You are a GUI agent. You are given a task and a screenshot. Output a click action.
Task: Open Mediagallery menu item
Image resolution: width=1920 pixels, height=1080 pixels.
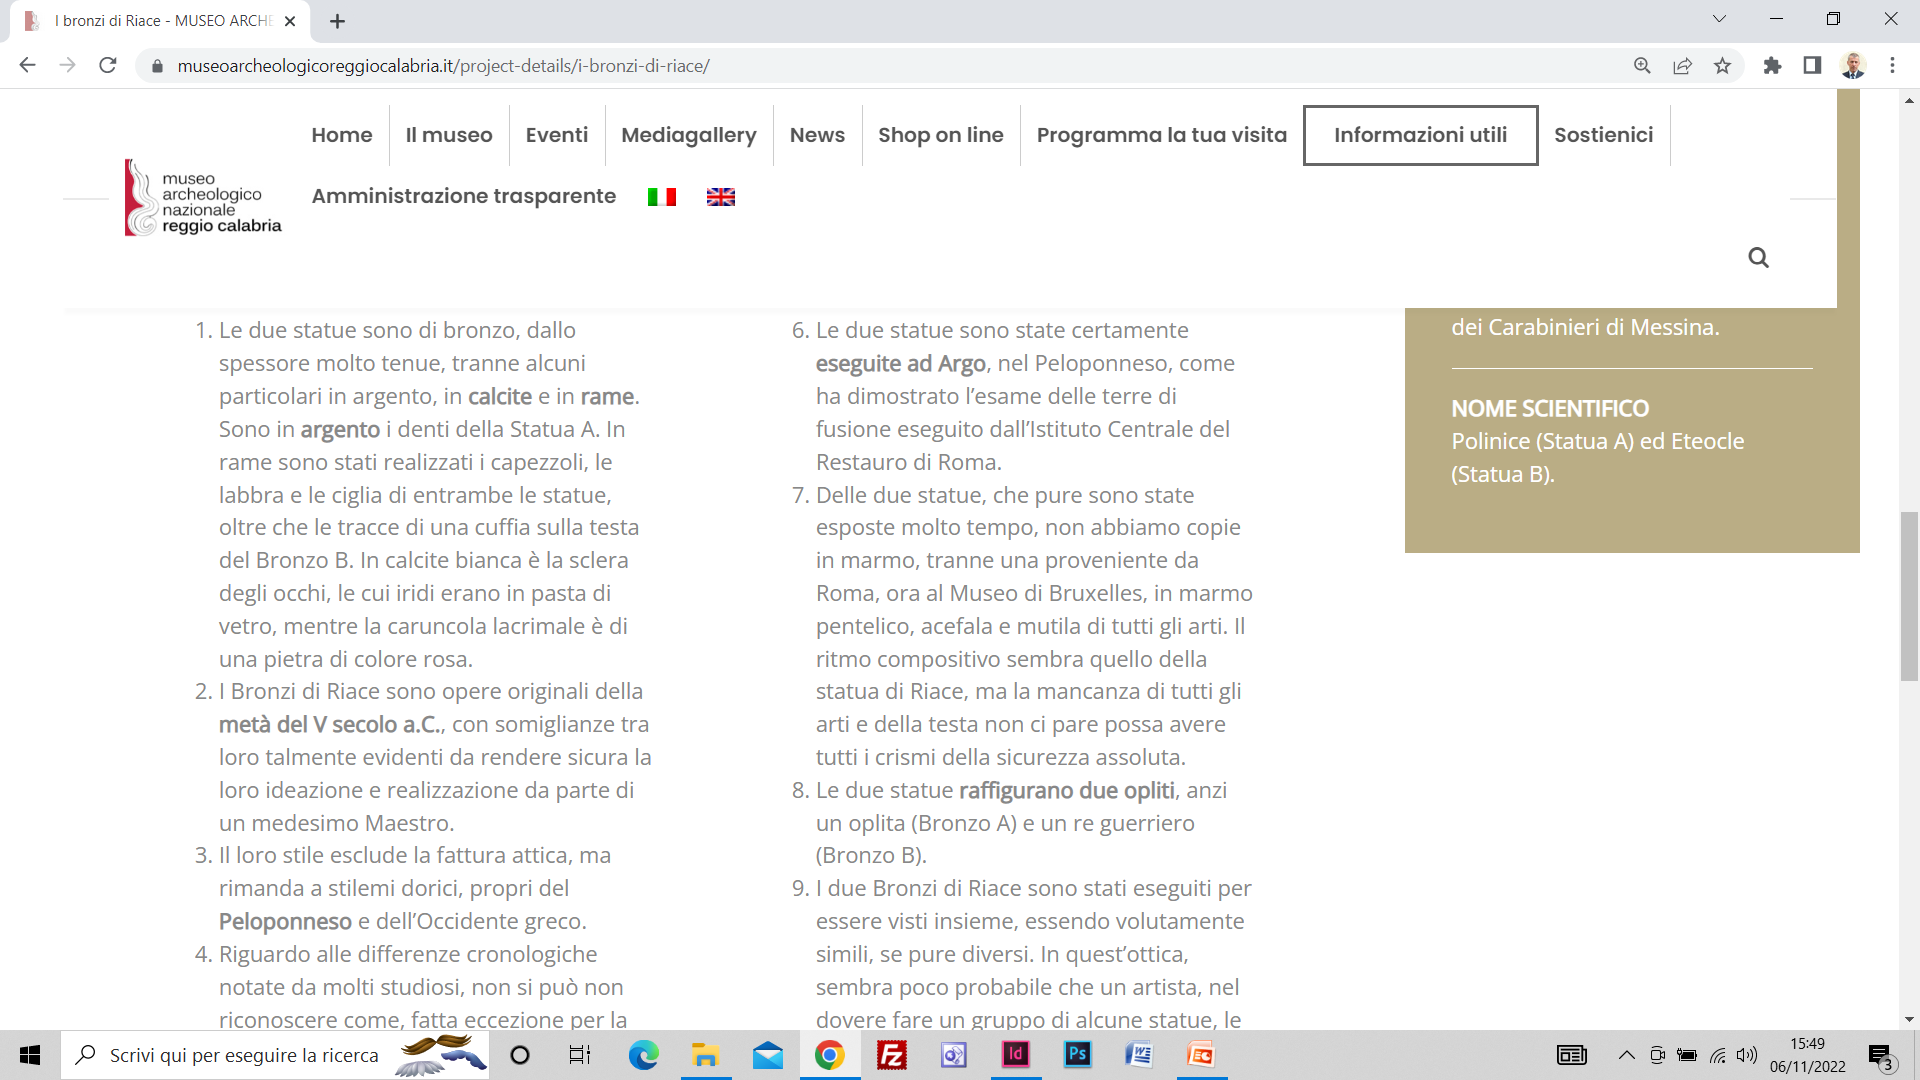pos(689,135)
